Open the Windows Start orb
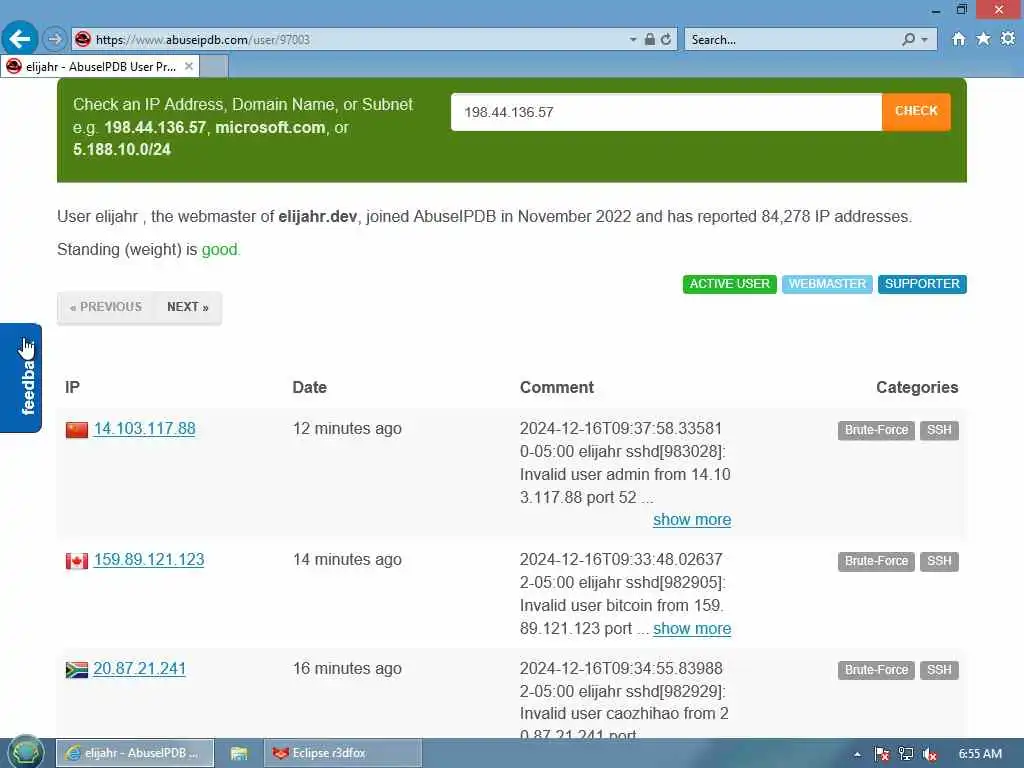This screenshot has height=768, width=1024. (x=27, y=752)
